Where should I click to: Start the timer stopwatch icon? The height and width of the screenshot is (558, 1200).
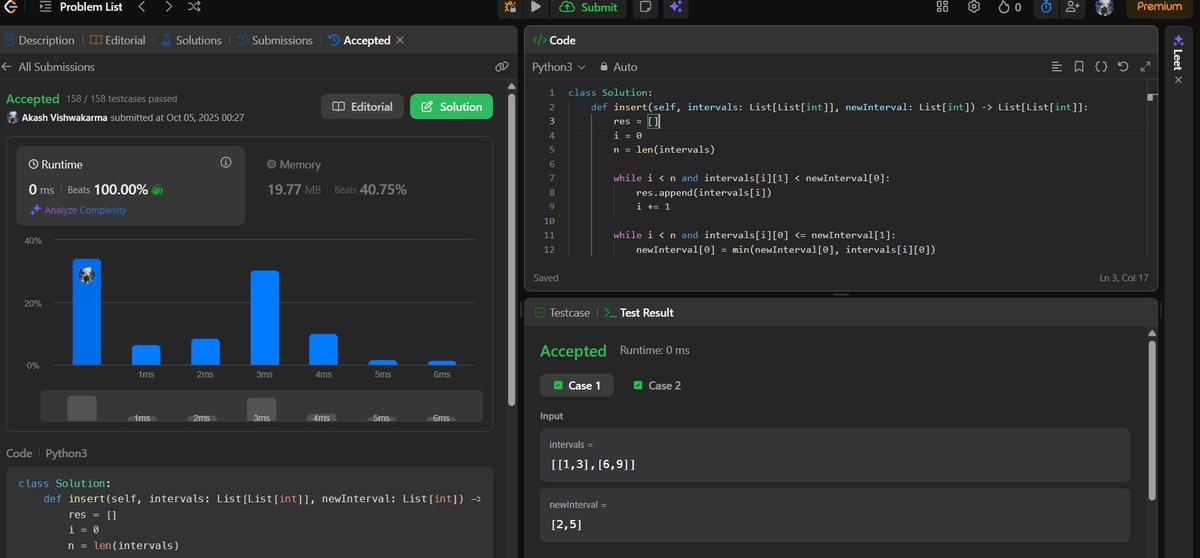pyautogui.click(x=1046, y=7)
